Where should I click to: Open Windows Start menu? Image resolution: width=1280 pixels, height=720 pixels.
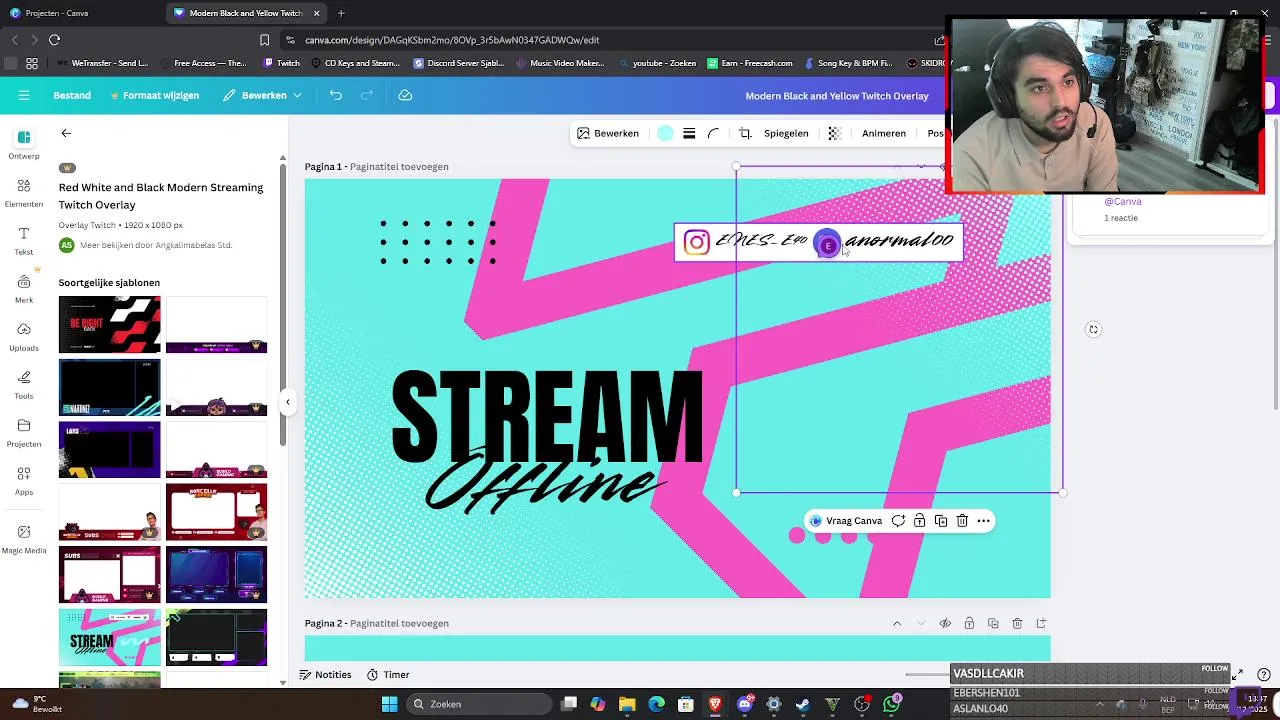click(390, 704)
